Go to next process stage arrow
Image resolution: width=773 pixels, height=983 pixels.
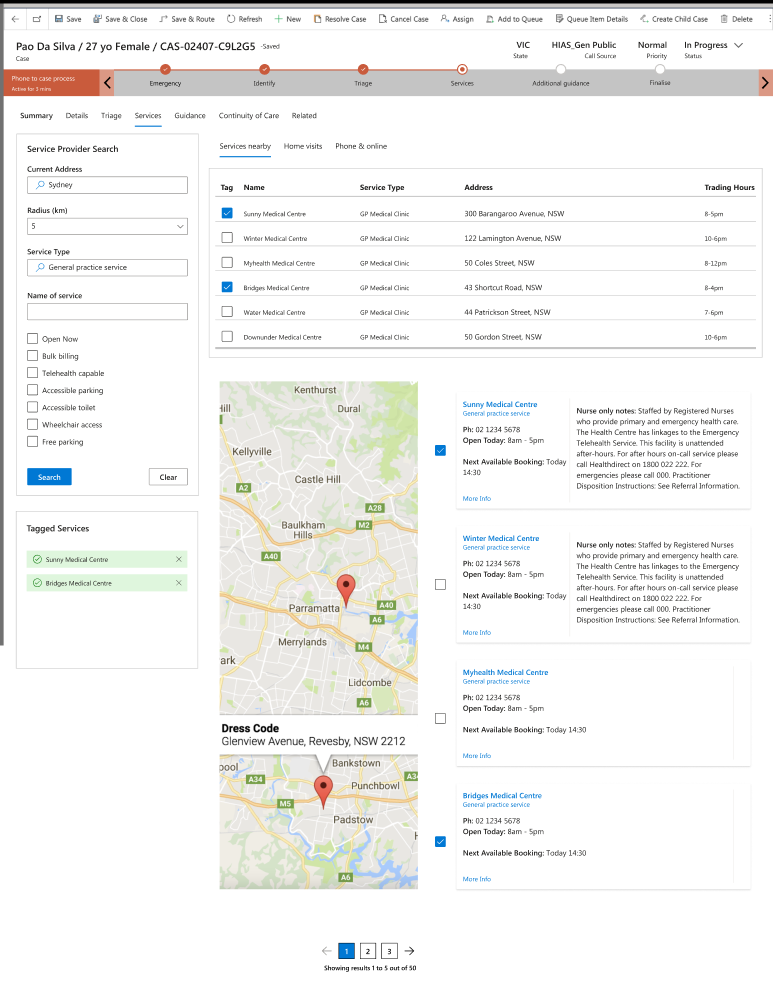tap(765, 83)
